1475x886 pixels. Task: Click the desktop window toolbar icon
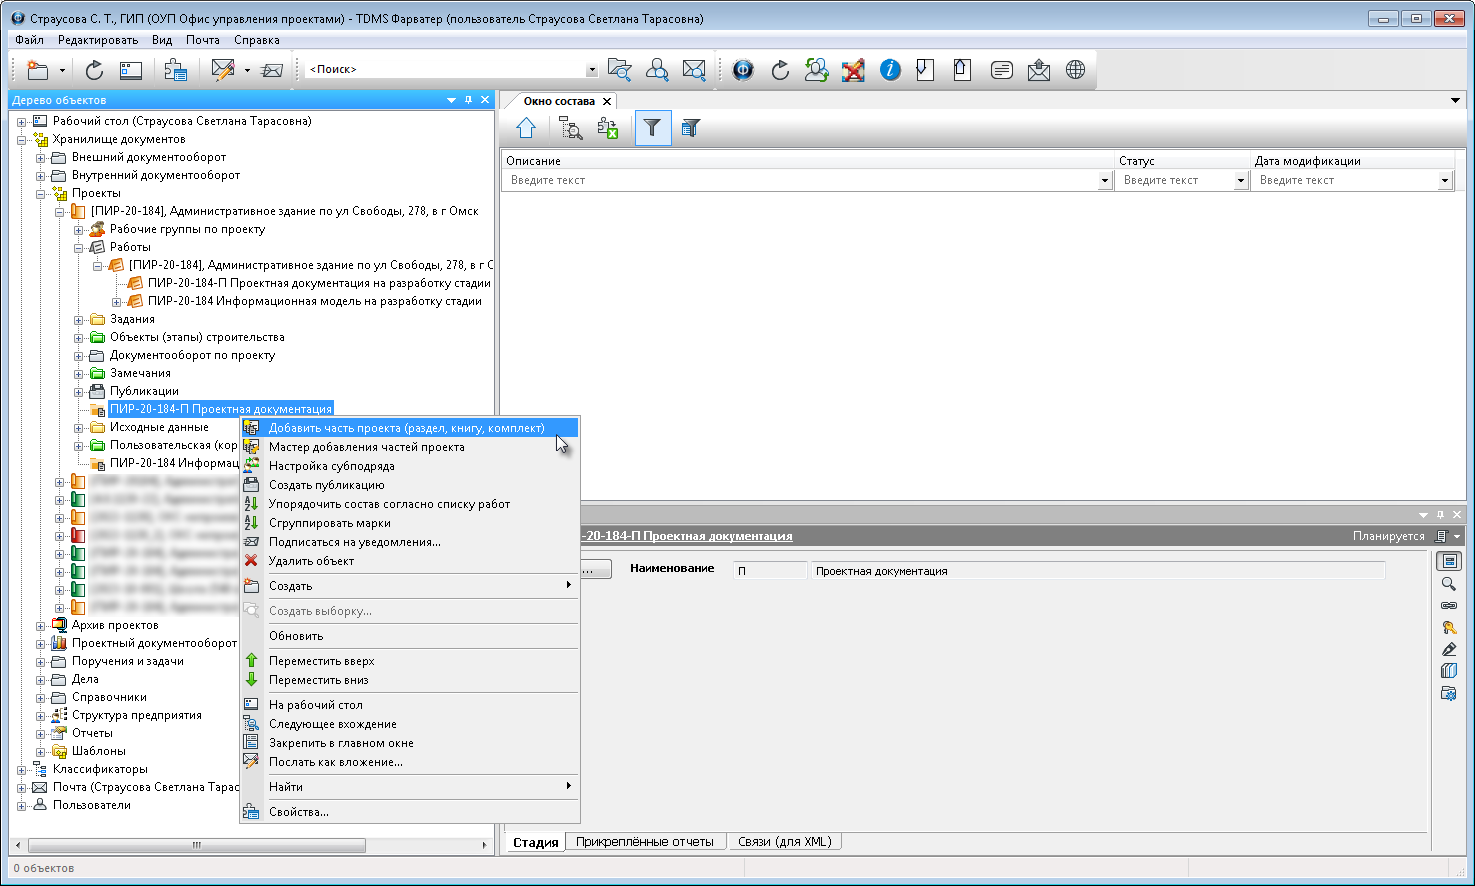pyautogui.click(x=131, y=70)
